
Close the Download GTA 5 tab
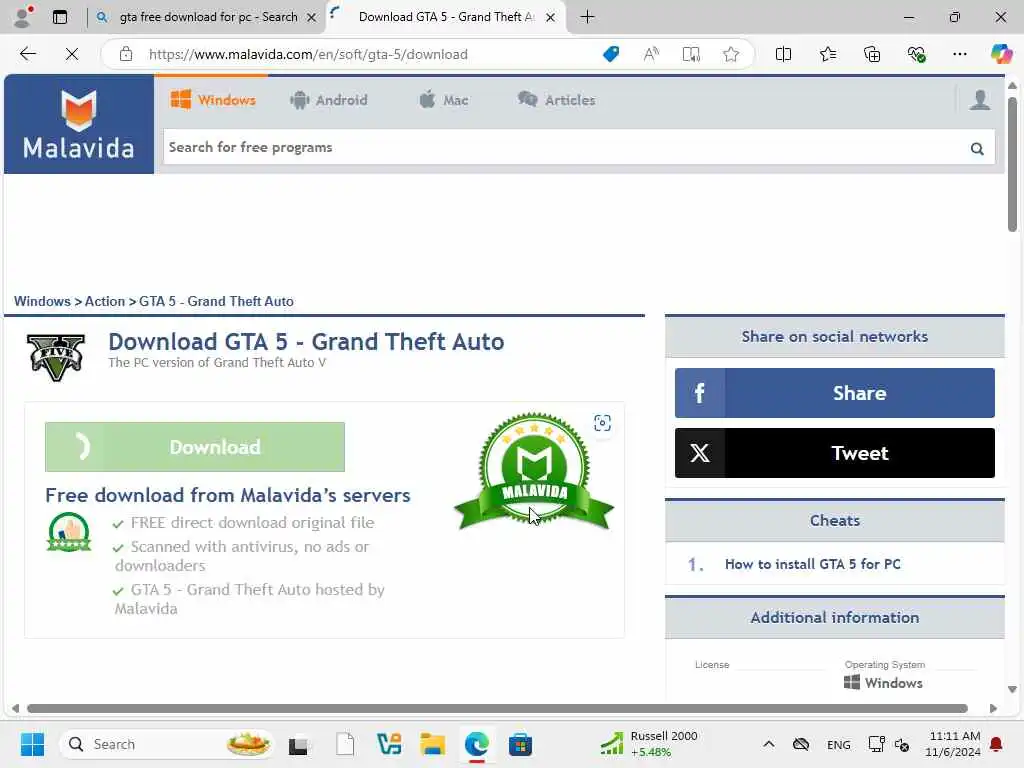[551, 18]
